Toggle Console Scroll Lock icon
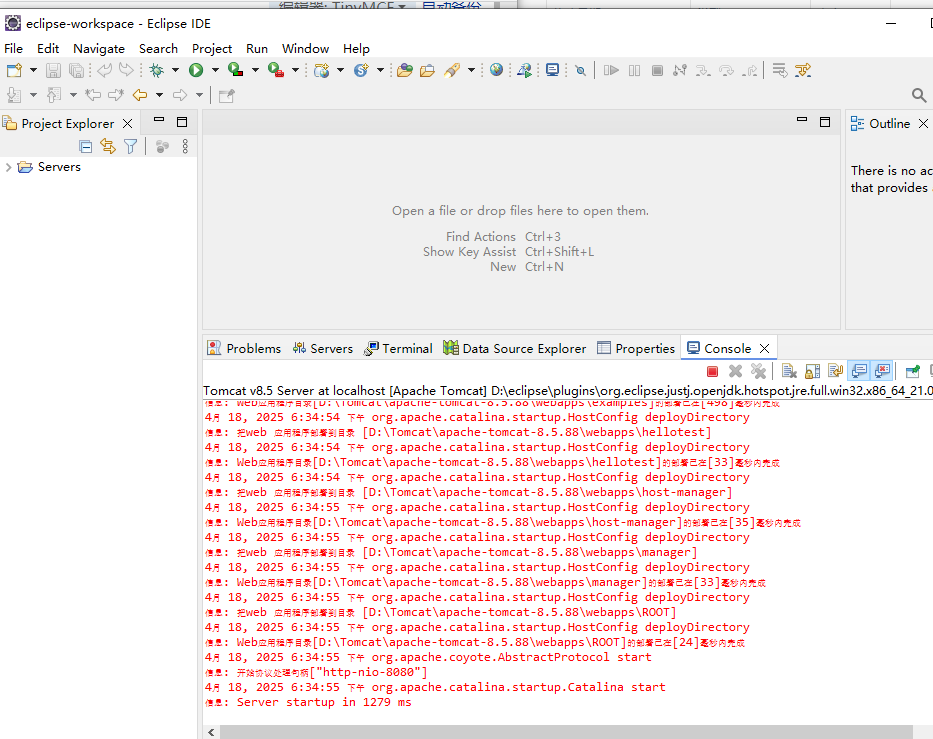933x739 pixels. pyautogui.click(x=812, y=371)
